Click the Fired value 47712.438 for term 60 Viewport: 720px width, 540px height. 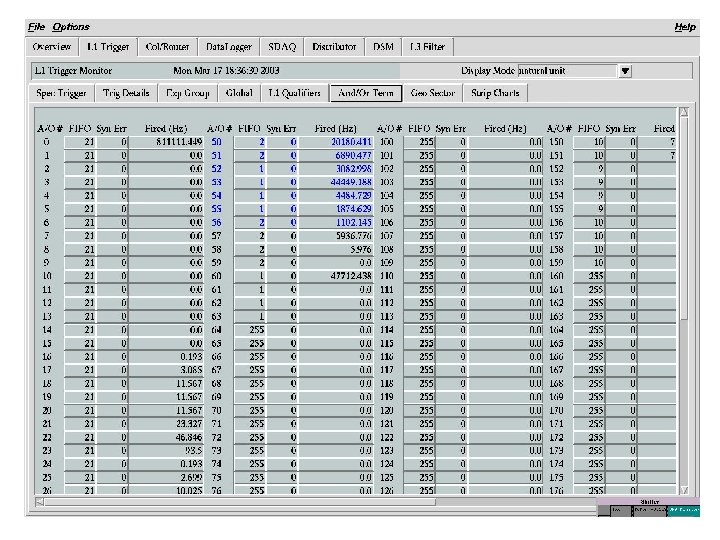pos(336,276)
